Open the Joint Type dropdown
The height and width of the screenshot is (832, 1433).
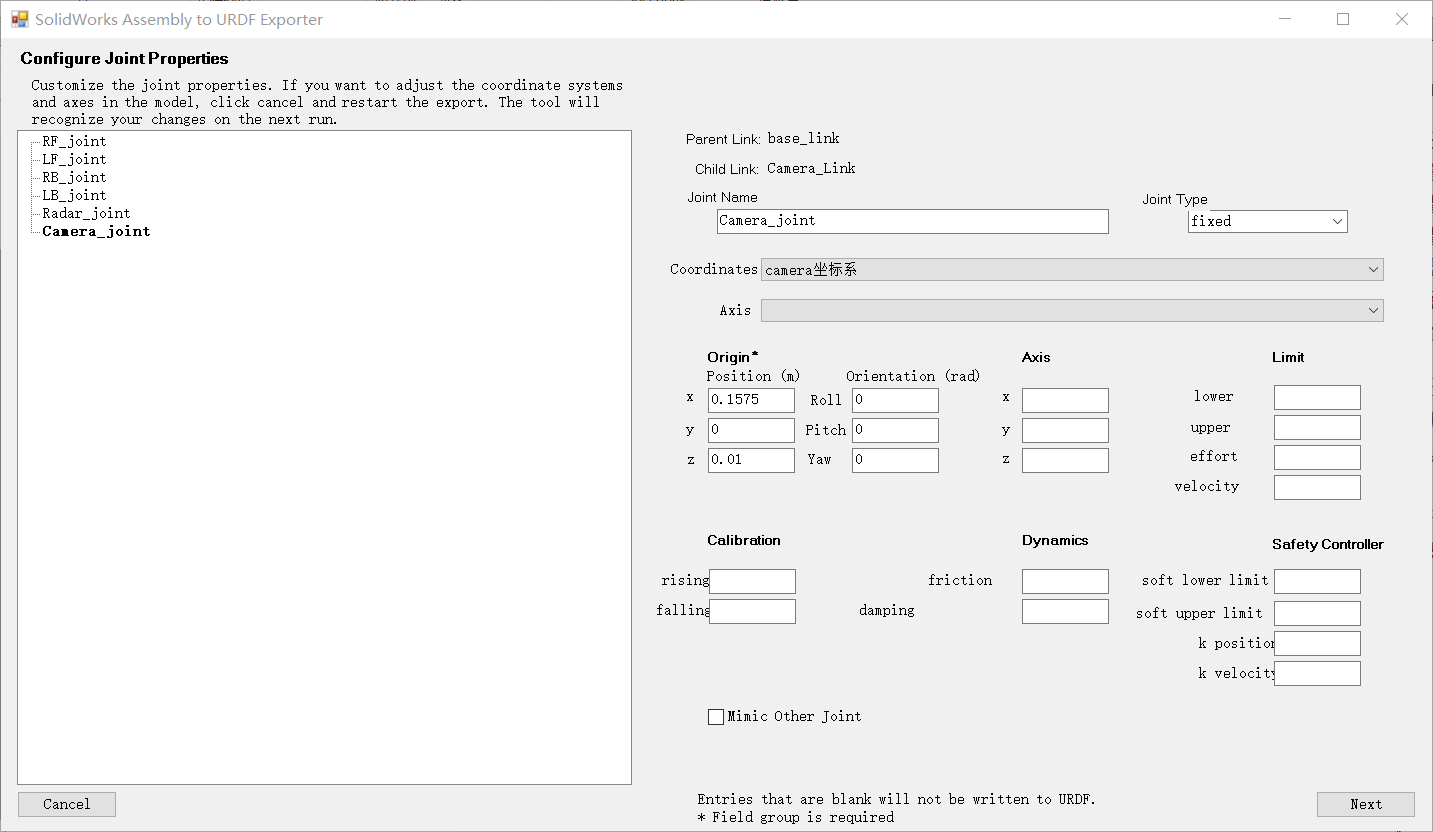(x=1267, y=222)
